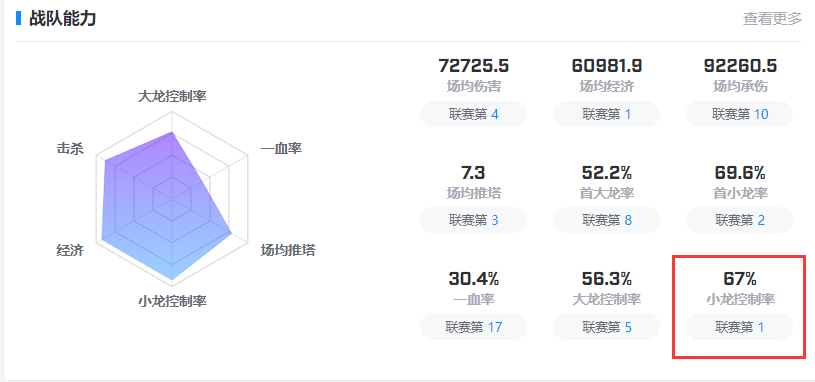Open the 联赛第 8 first baron badge

click(x=606, y=220)
